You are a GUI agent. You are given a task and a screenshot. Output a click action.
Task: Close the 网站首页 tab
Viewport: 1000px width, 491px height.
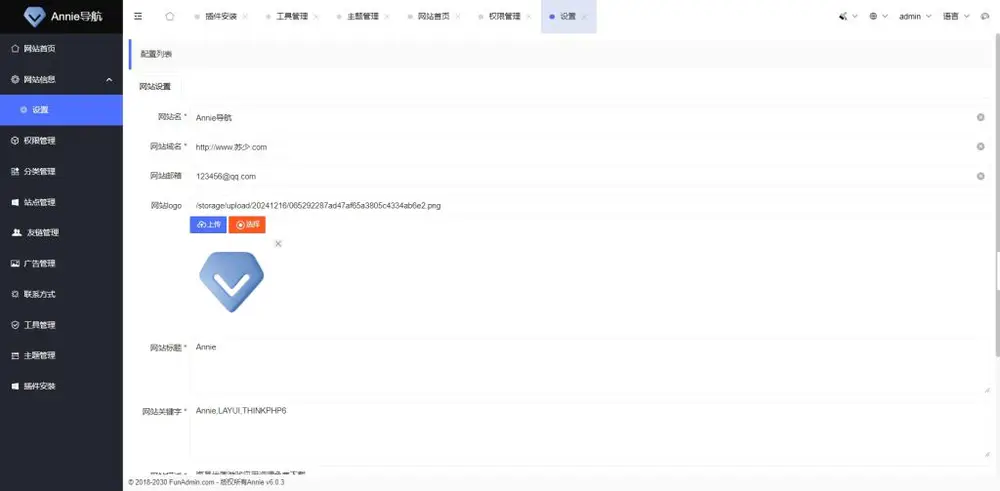click(458, 17)
